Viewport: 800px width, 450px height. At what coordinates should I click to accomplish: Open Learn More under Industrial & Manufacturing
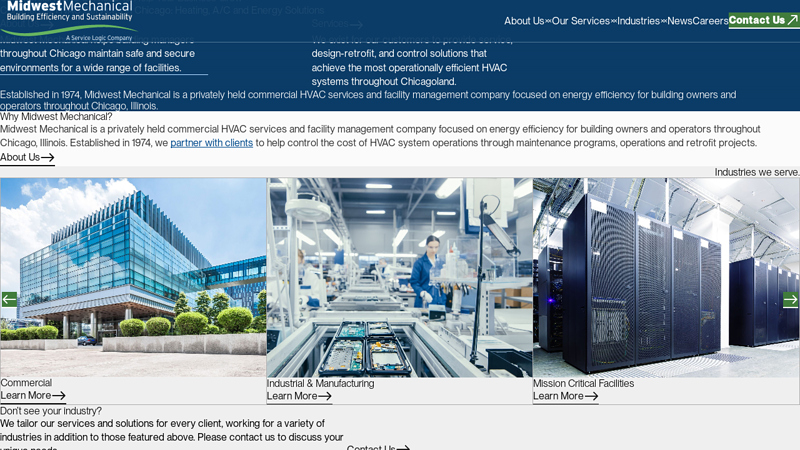[x=291, y=396]
